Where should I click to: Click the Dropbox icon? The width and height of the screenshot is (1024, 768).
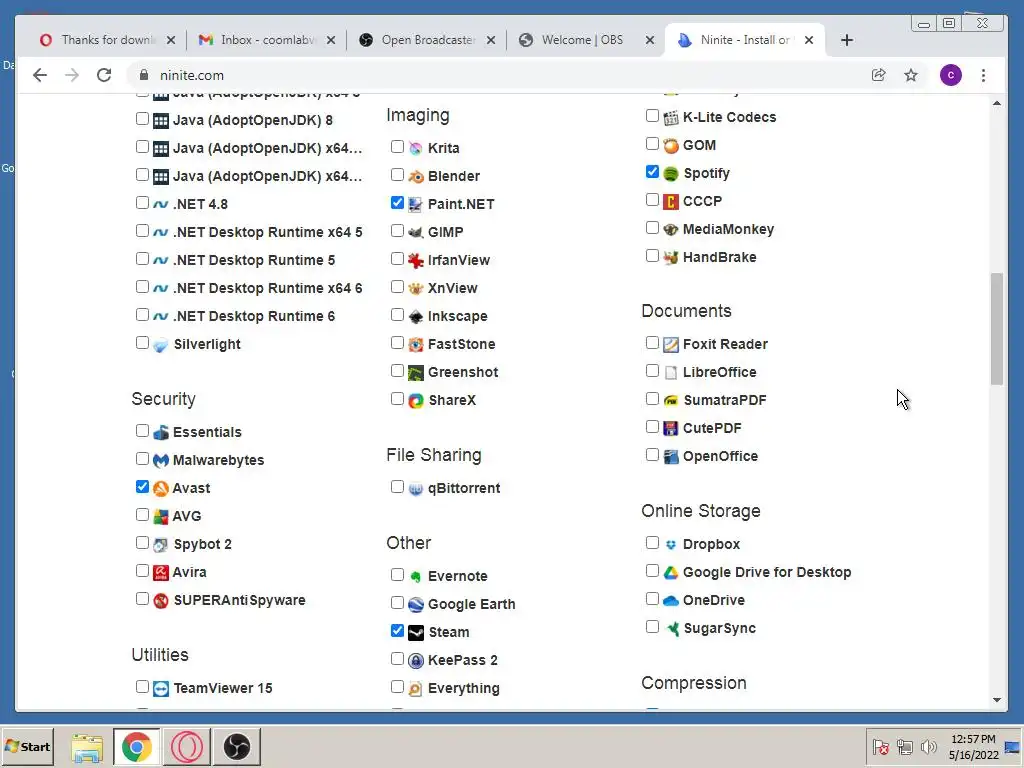click(x=671, y=545)
